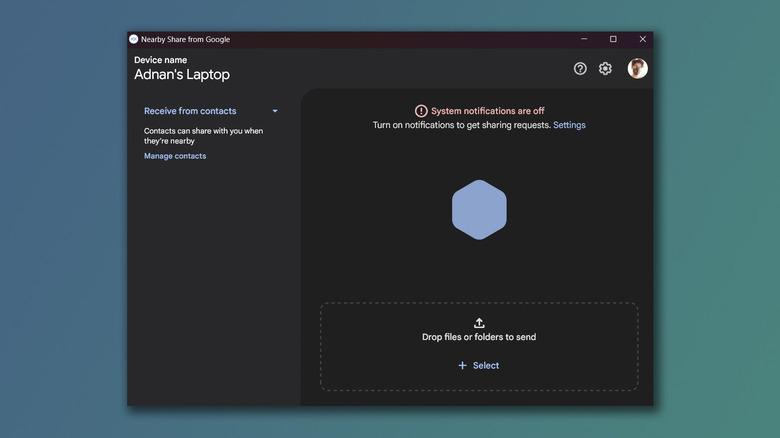The width and height of the screenshot is (780, 438).
Task: Click the Nearby Share title bar logo
Action: (x=133, y=39)
